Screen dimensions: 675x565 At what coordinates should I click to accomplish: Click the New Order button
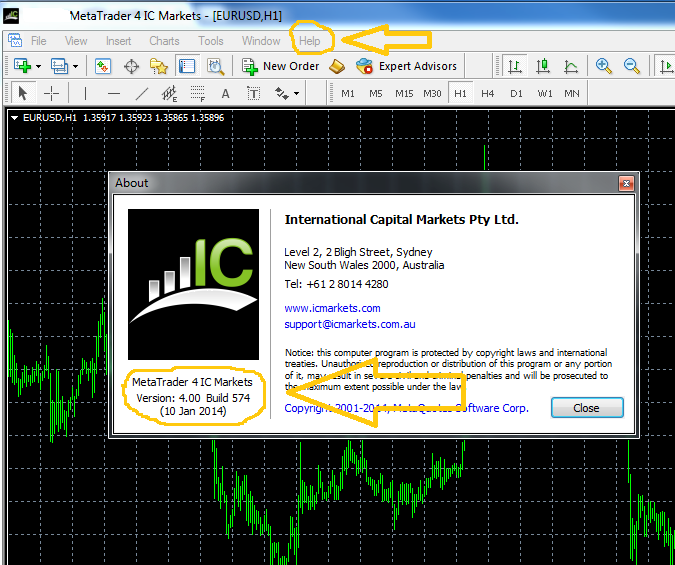point(280,66)
